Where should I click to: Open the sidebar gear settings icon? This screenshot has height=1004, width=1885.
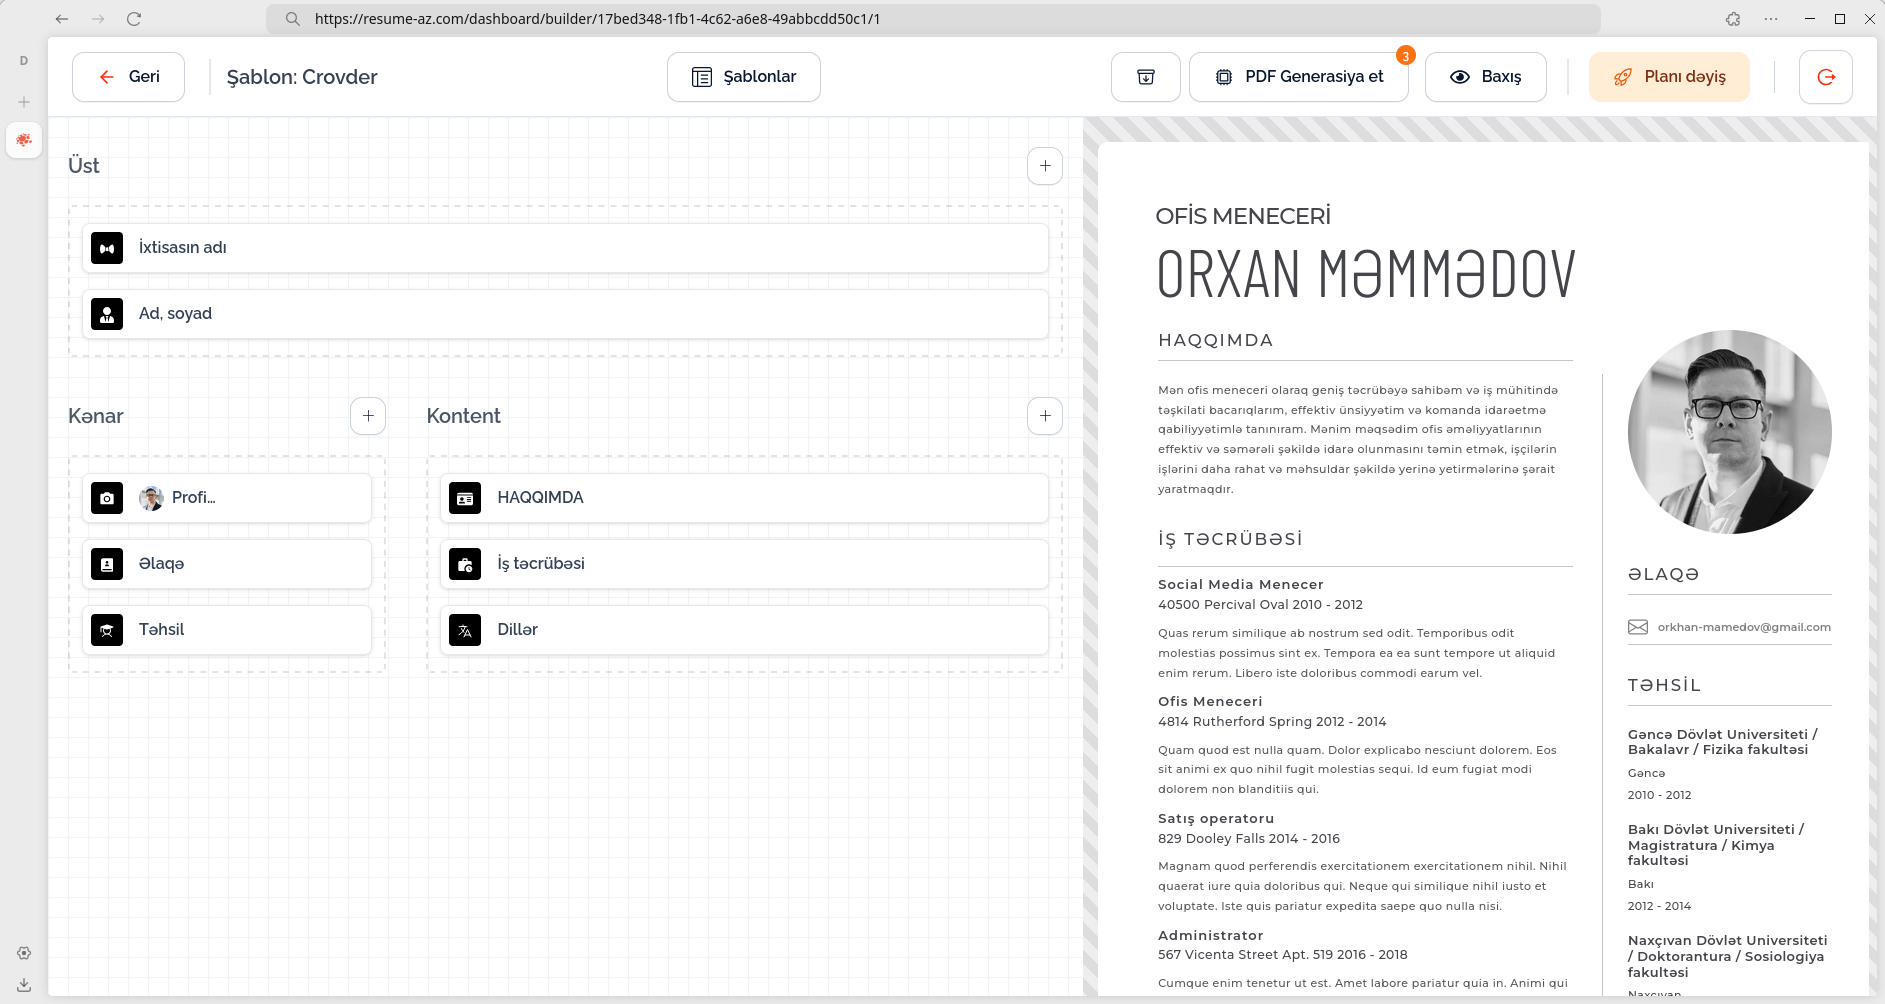pos(24,953)
